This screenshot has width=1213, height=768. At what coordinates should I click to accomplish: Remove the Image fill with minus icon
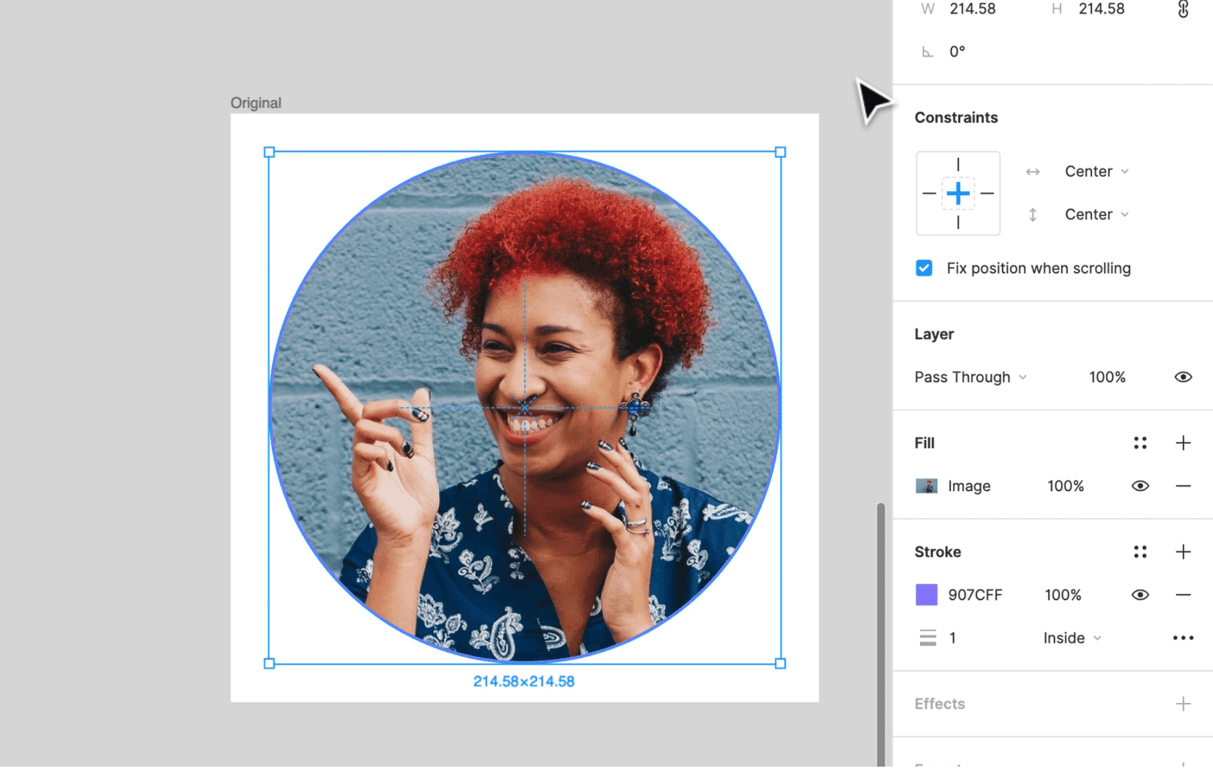1183,486
